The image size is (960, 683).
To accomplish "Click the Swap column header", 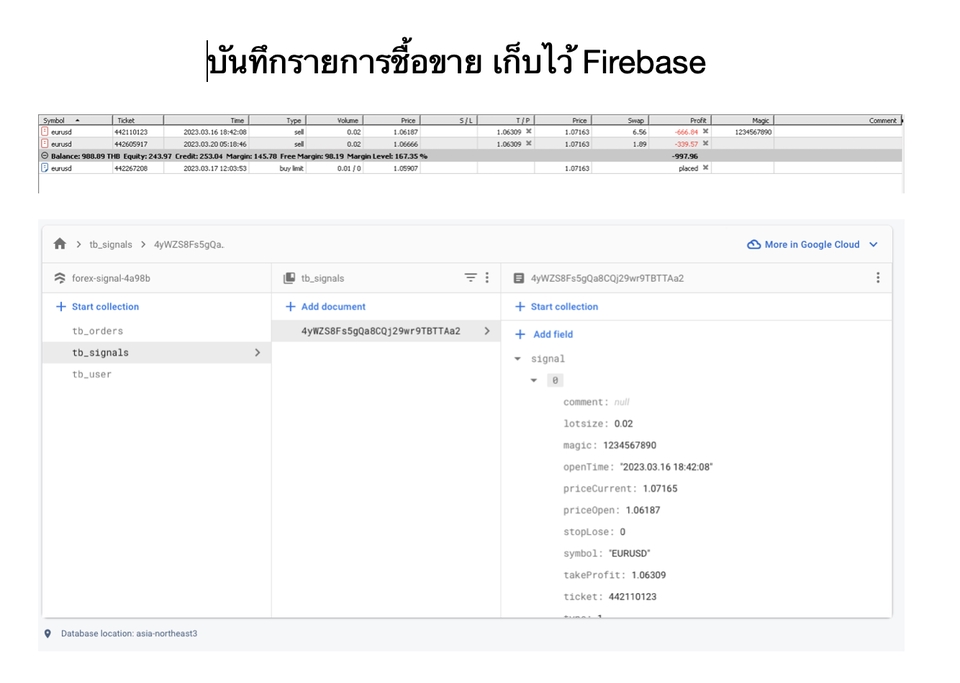I will pos(620,121).
